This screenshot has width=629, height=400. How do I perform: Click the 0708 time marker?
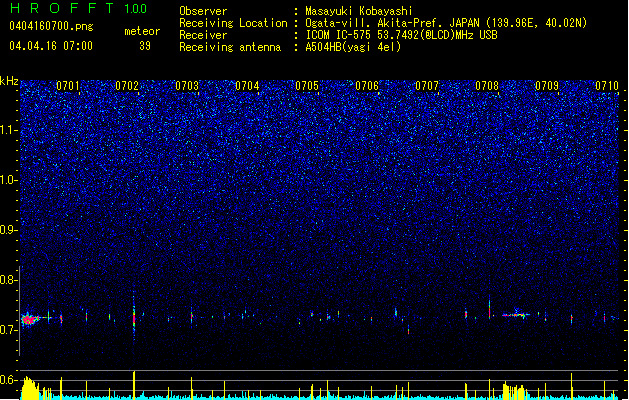click(487, 86)
